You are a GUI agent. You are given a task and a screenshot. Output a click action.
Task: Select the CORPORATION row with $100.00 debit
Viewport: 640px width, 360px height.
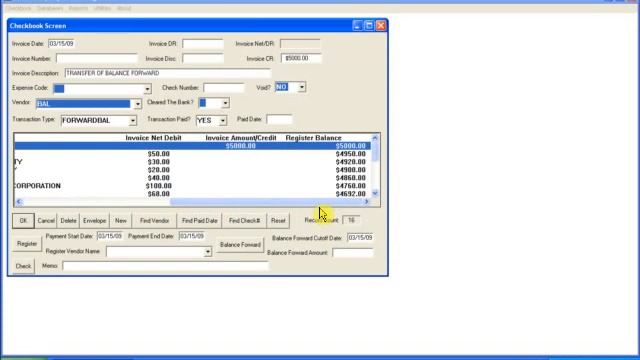(x=193, y=186)
